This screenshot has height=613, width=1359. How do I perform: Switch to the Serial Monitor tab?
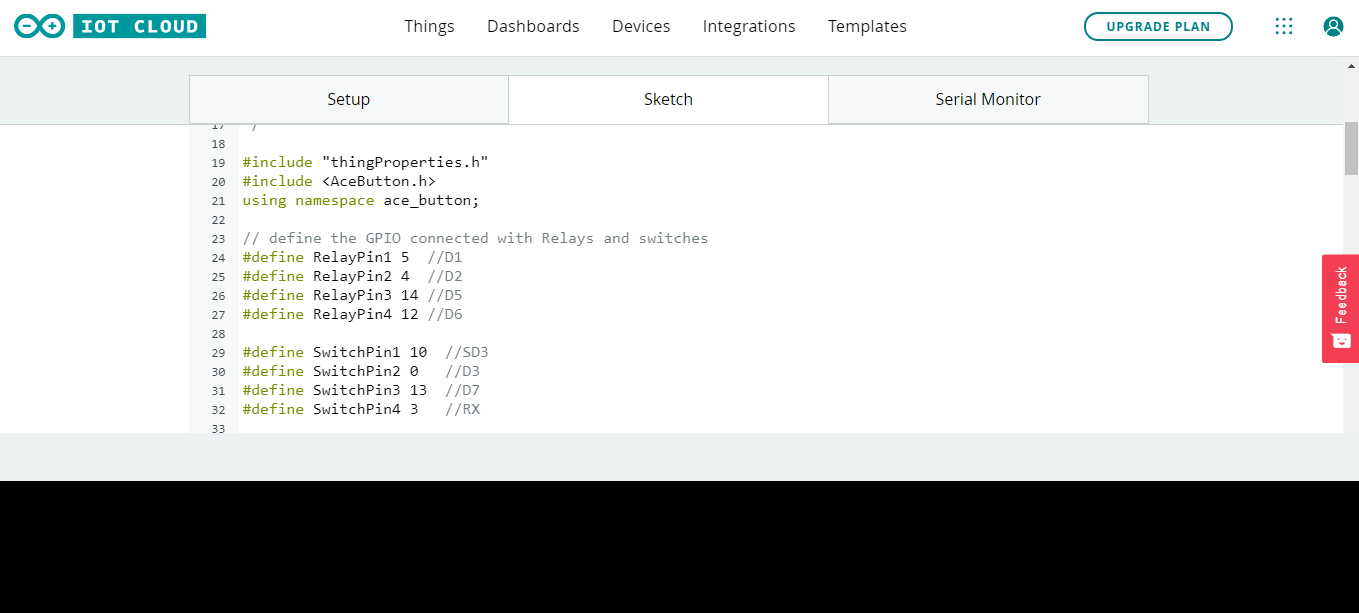coord(988,99)
